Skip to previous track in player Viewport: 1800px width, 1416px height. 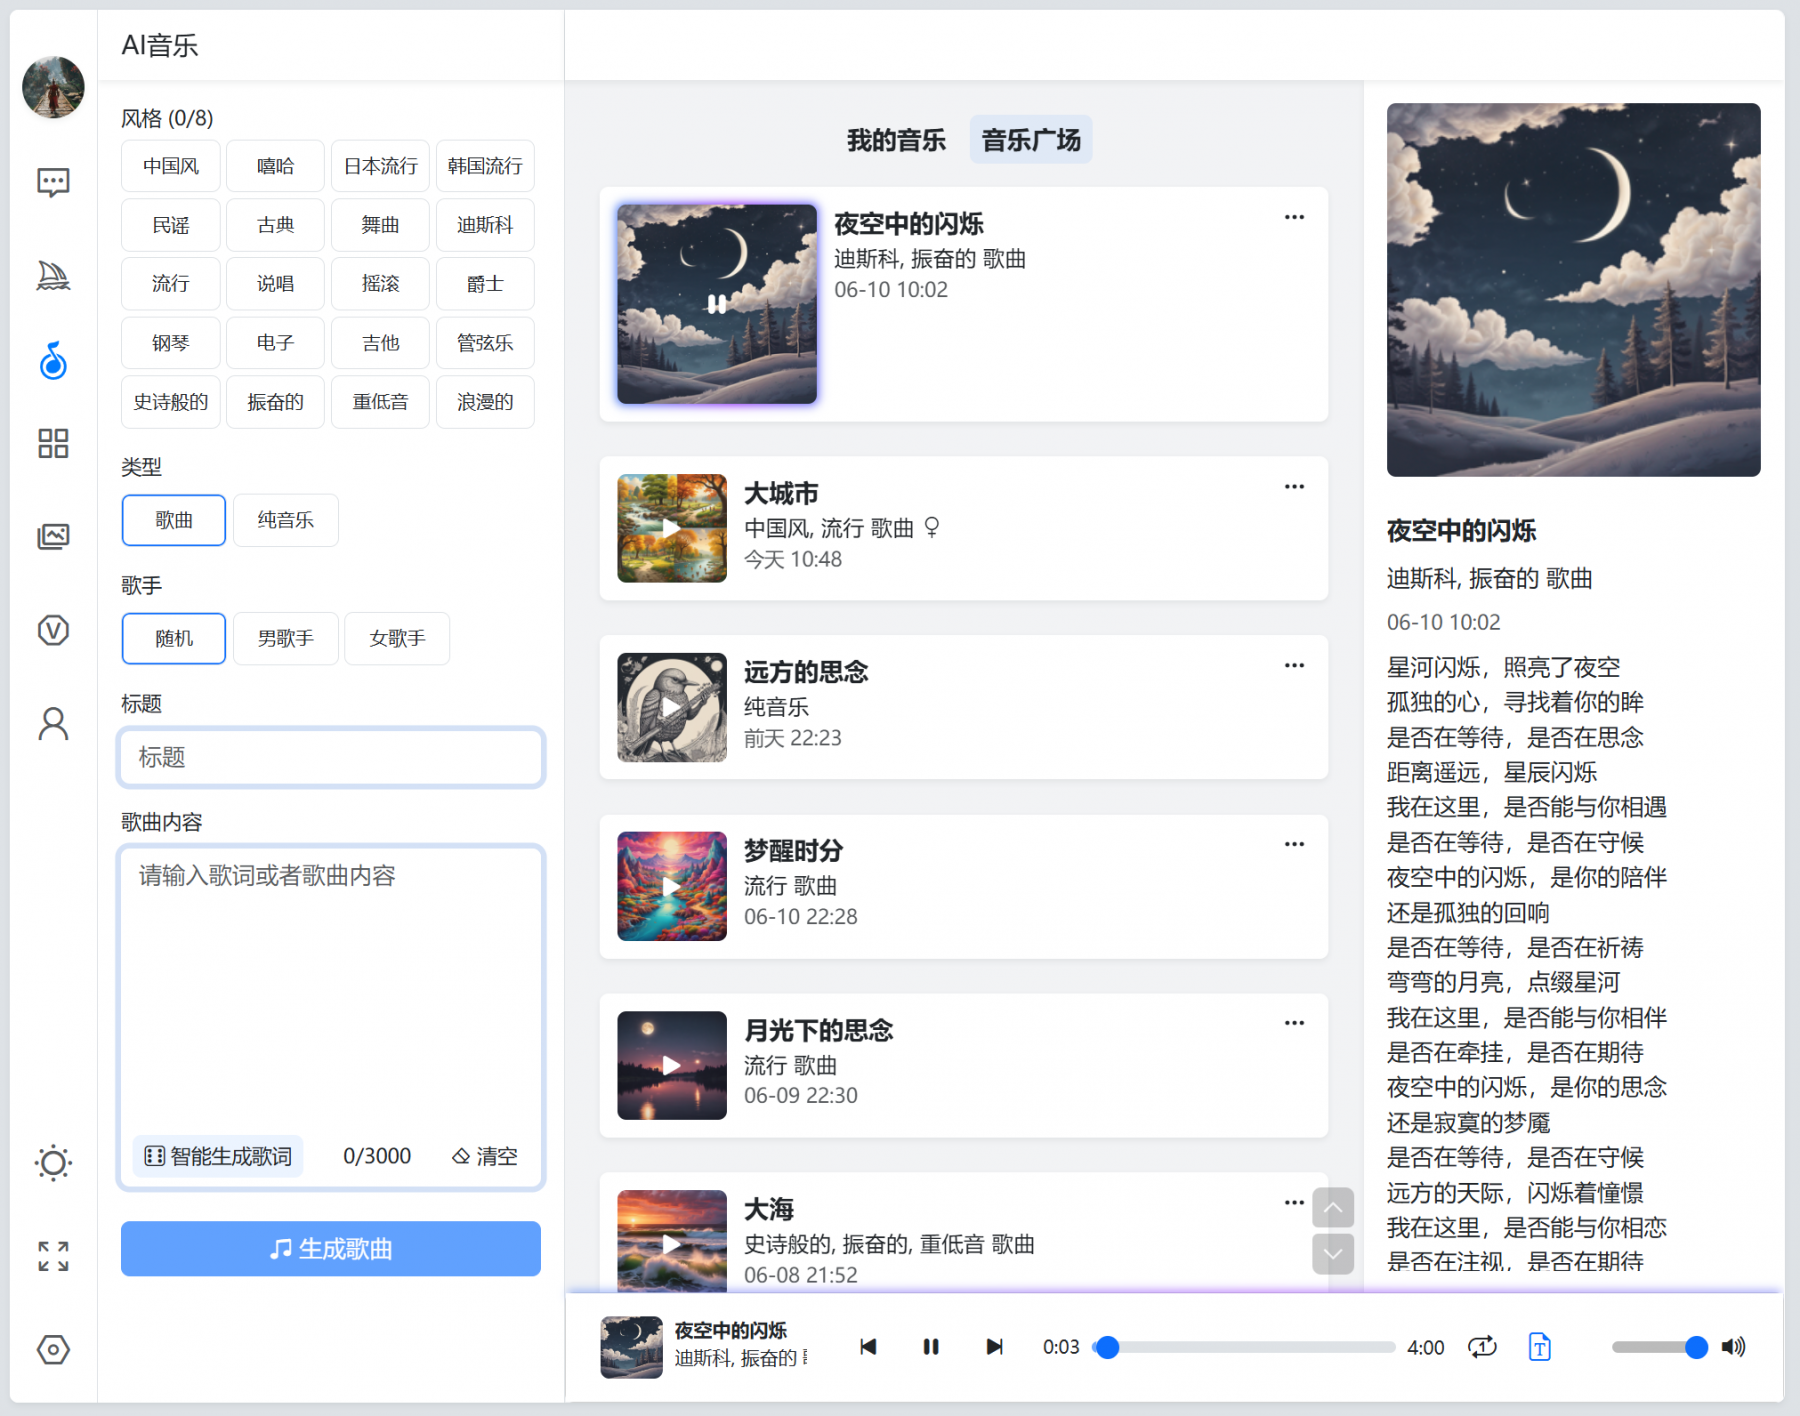coord(868,1347)
